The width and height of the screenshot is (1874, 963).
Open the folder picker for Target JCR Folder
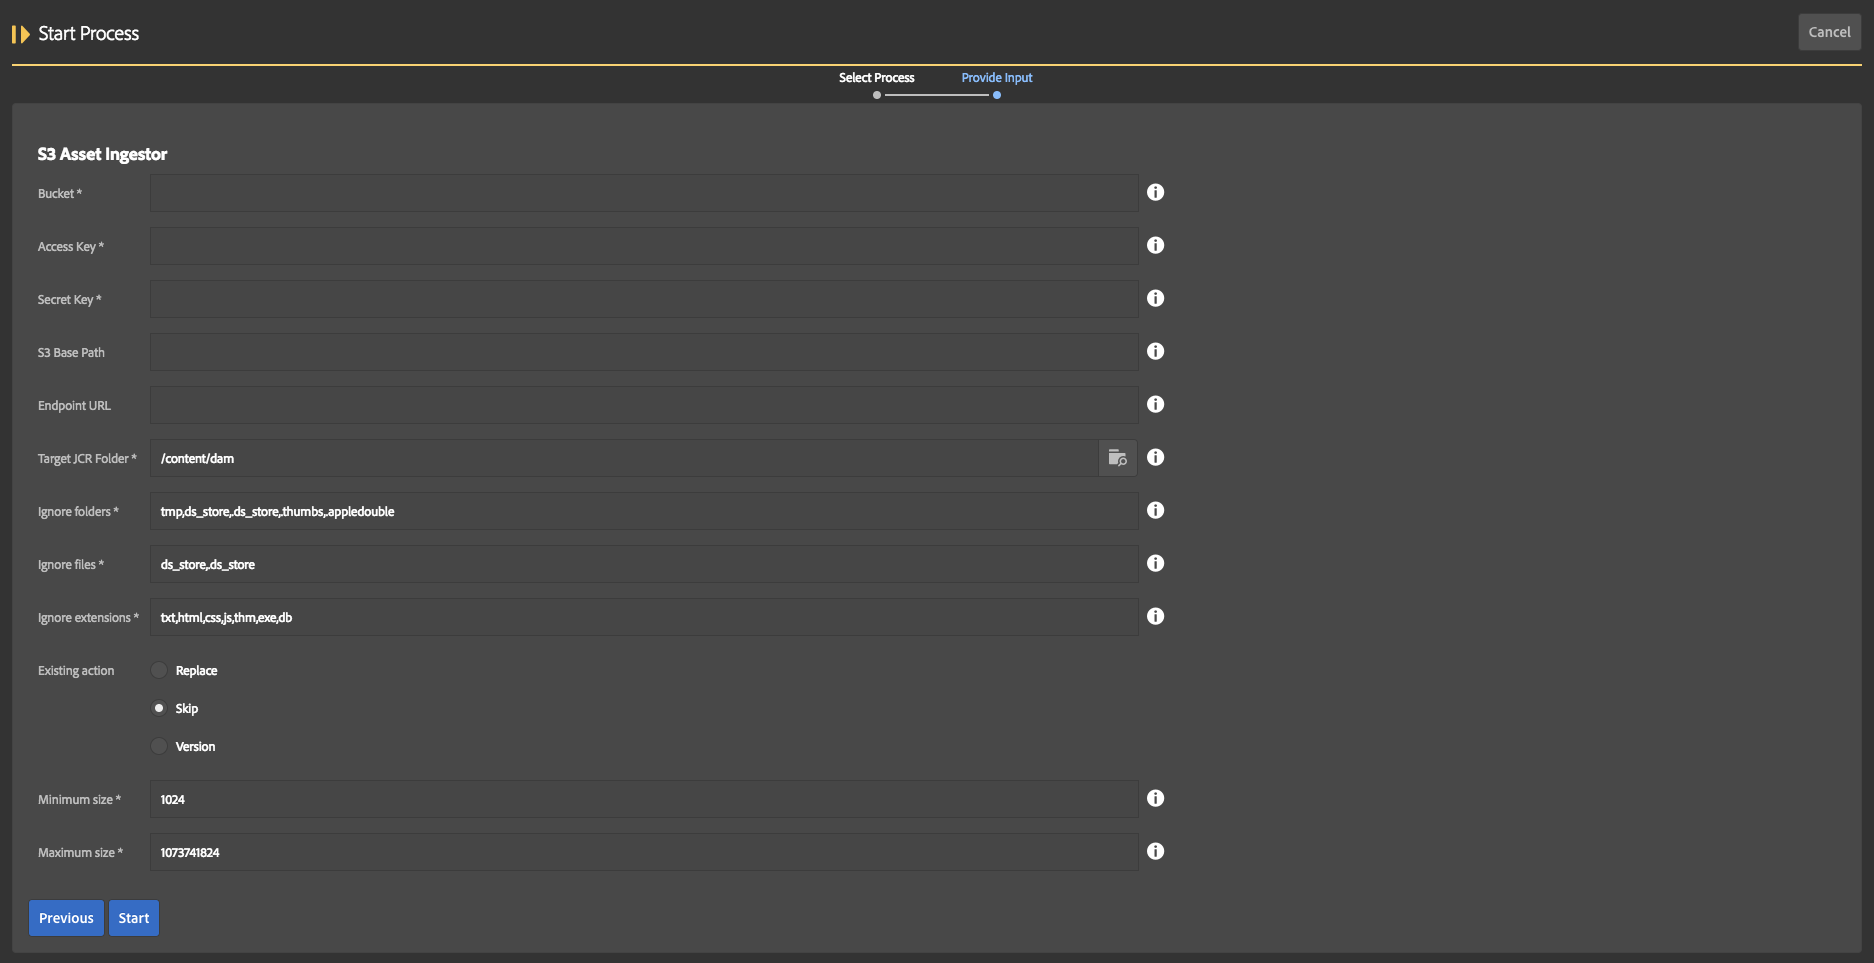pyautogui.click(x=1118, y=457)
